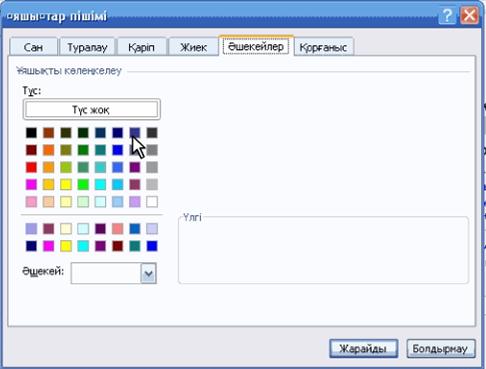The width and height of the screenshot is (486, 369).
Task: Pick the light yellow swatch in fifth row
Action: (x=66, y=202)
